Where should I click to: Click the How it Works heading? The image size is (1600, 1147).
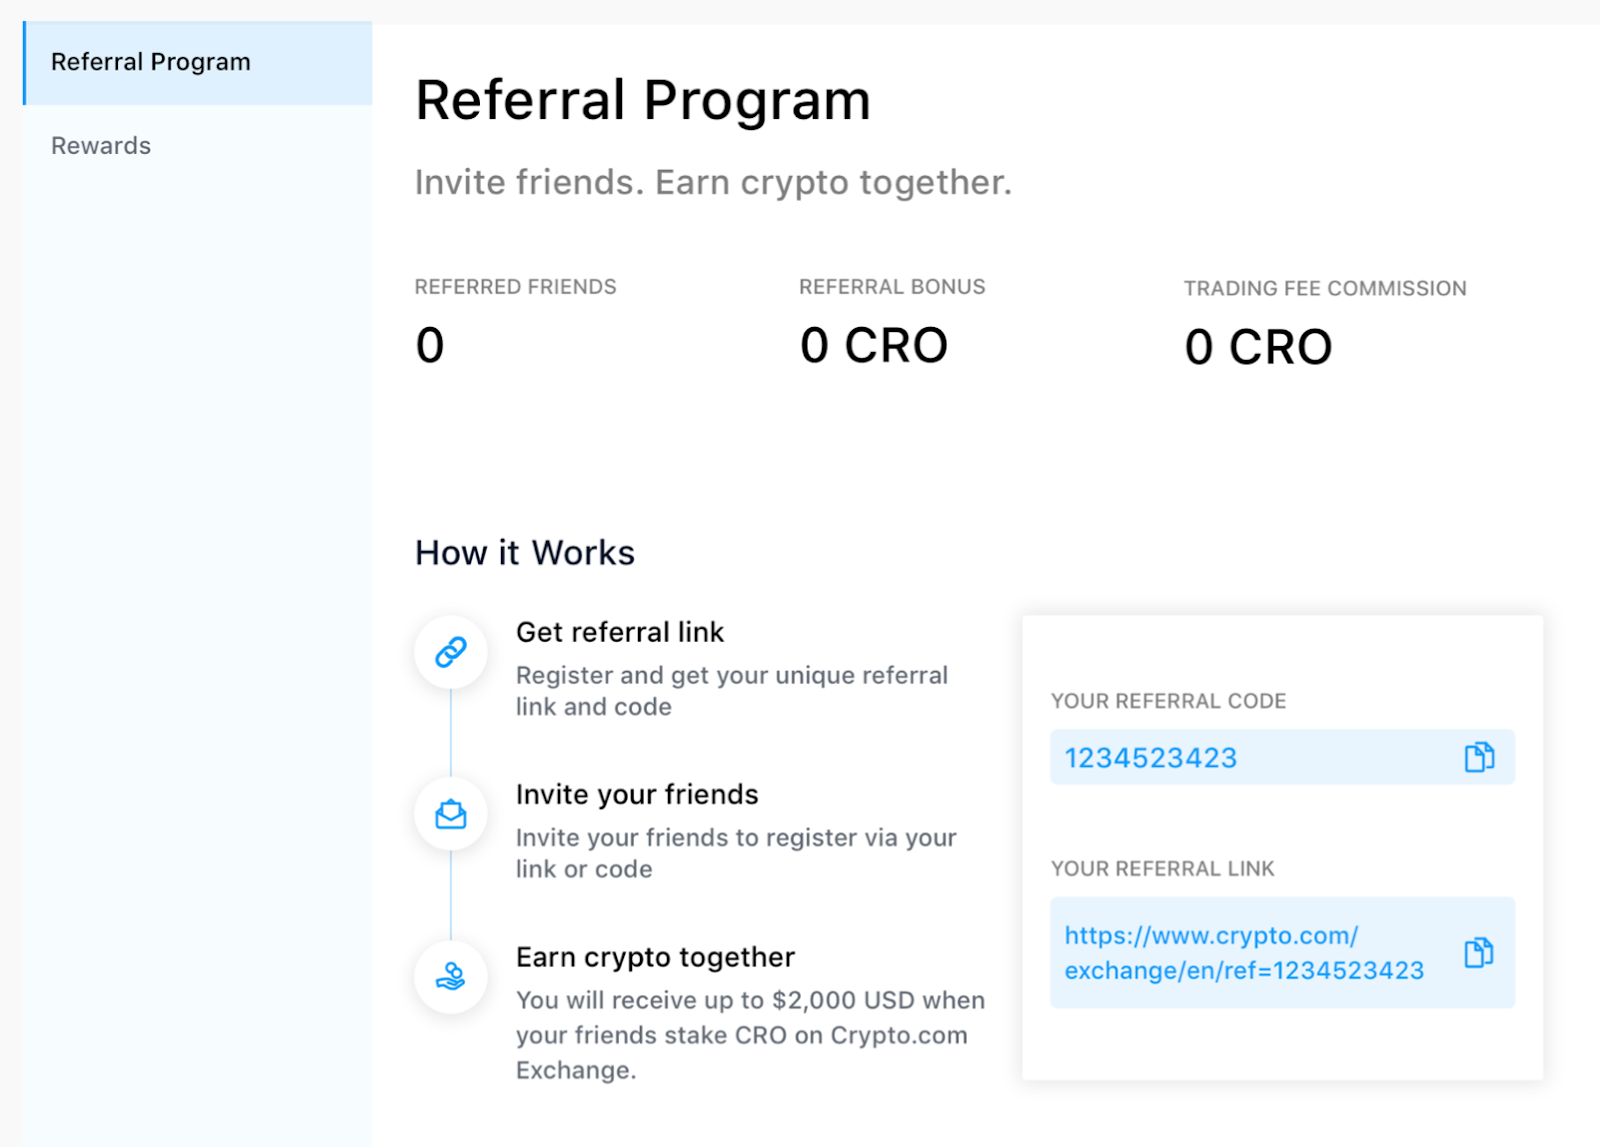(525, 553)
